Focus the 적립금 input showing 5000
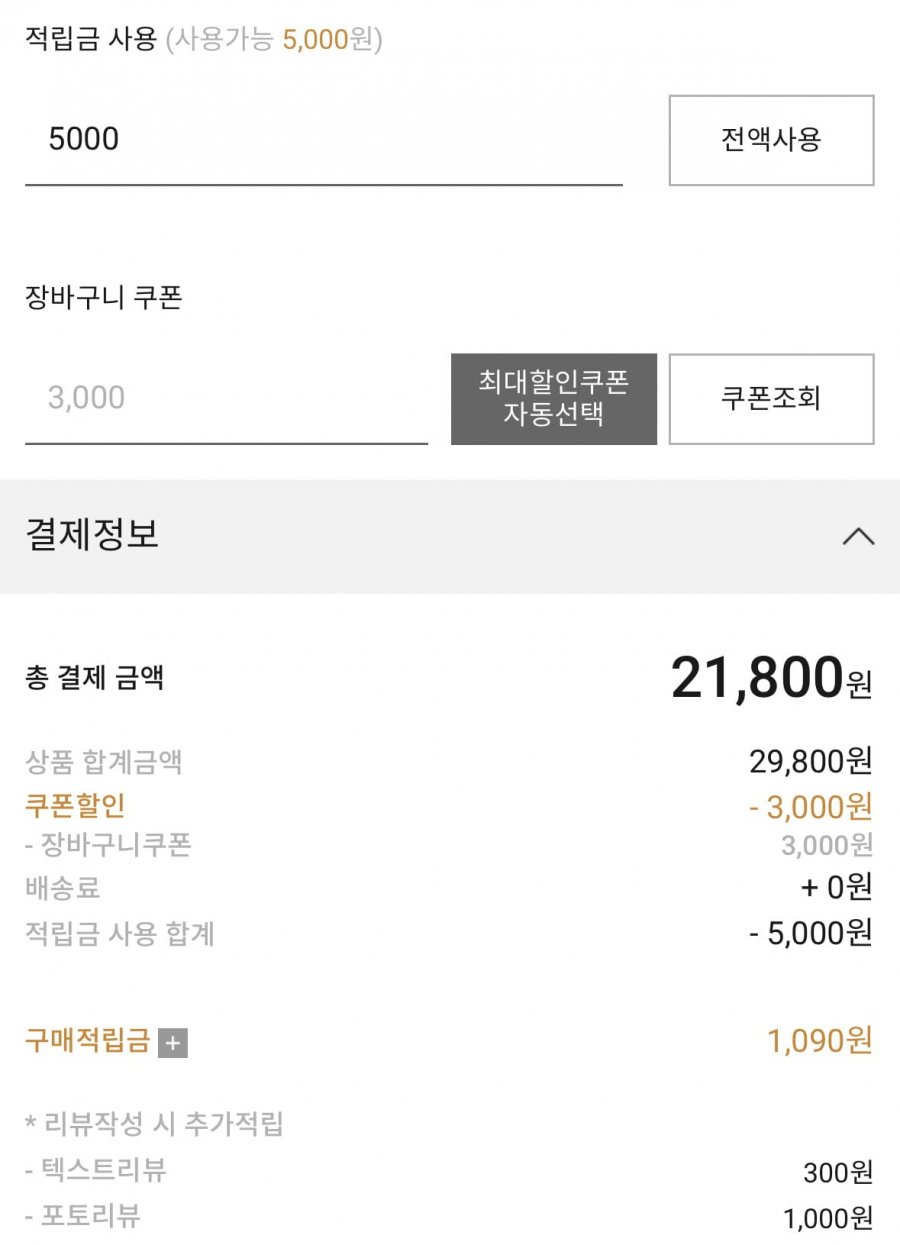The height and width of the screenshot is (1245, 900). click(323, 140)
